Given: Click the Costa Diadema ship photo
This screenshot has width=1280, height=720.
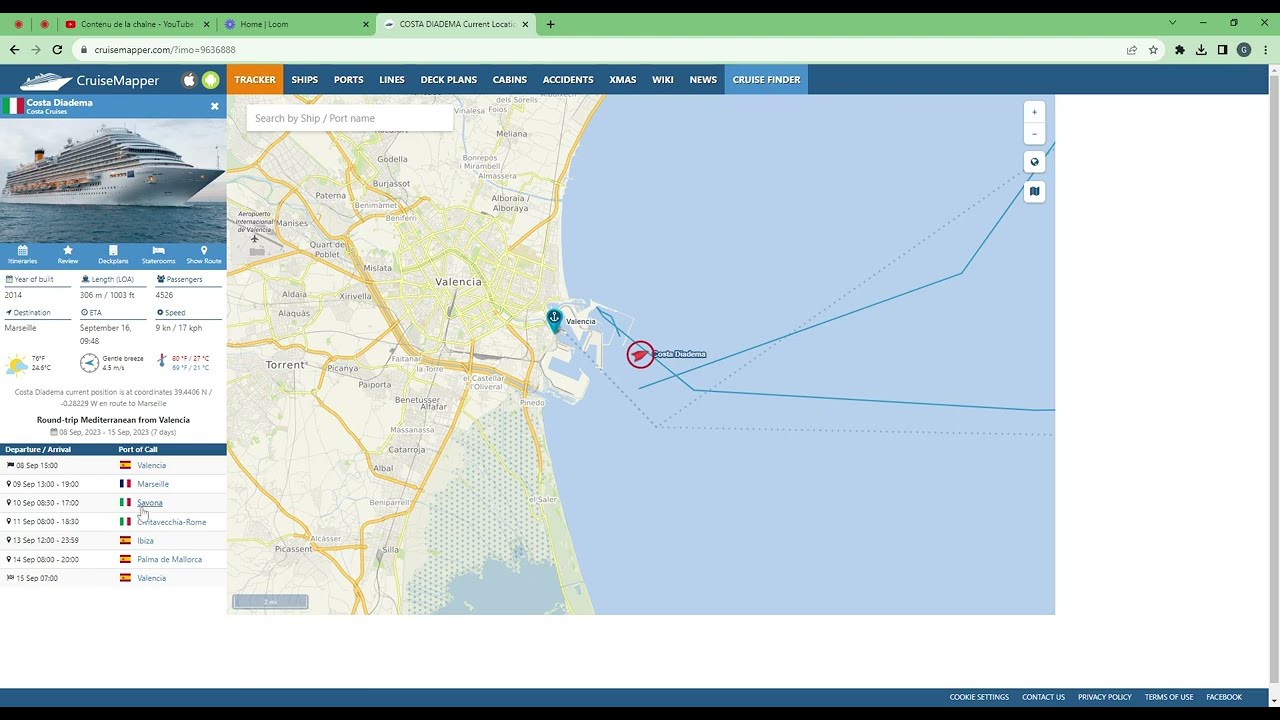Looking at the screenshot, I should [113, 180].
